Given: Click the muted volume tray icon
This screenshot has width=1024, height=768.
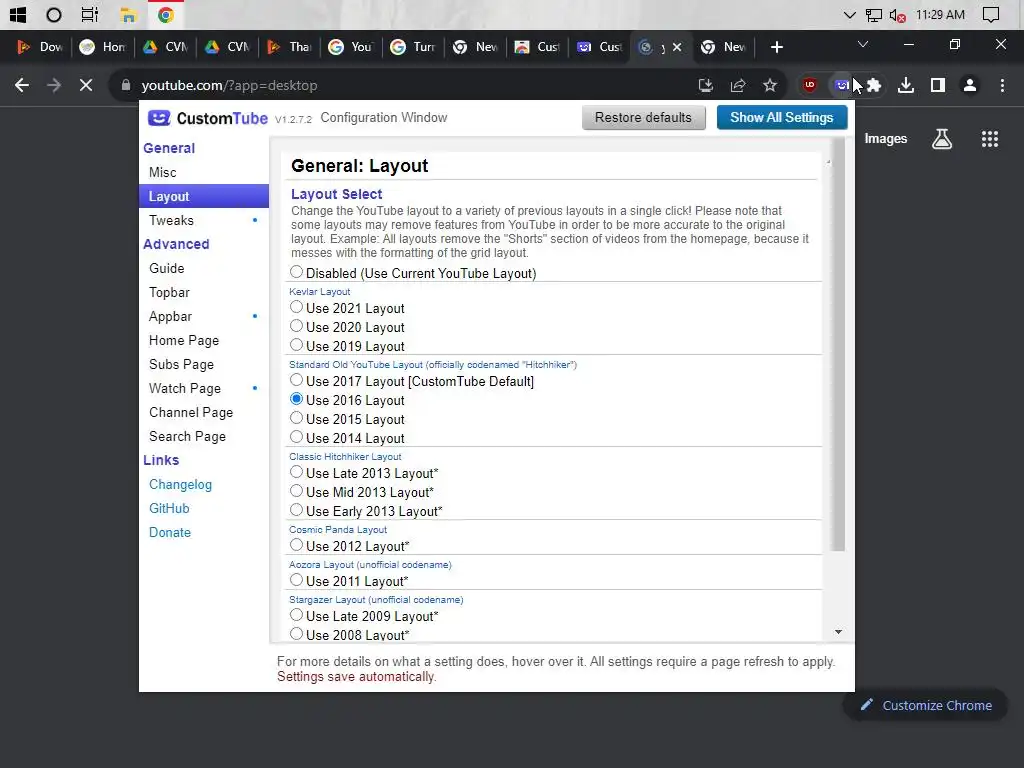Looking at the screenshot, I should point(897,14).
